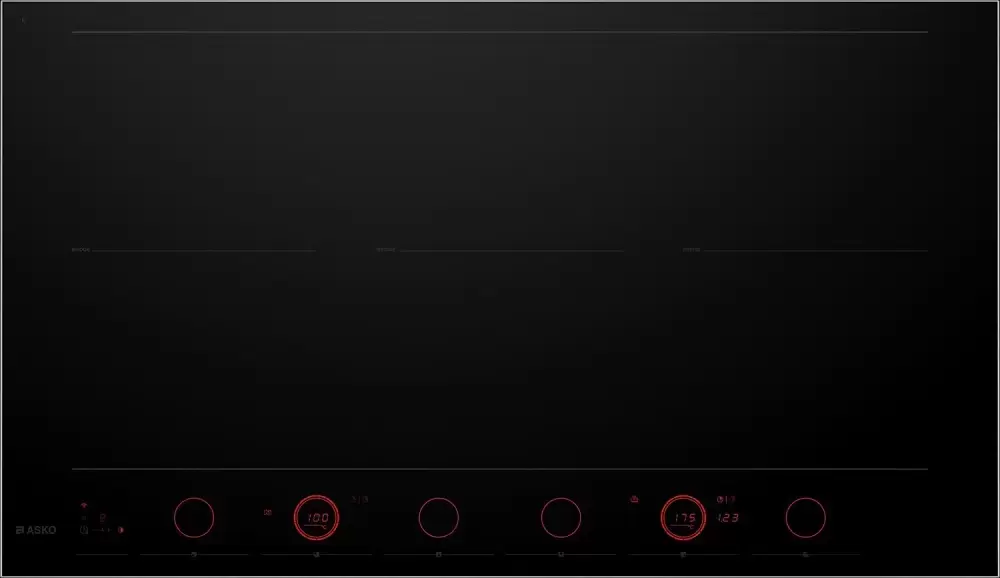Screen dimensions: 1000x578
Task: Tap the dim lock icon under Wi-Fi symbol
Action: 84,518
